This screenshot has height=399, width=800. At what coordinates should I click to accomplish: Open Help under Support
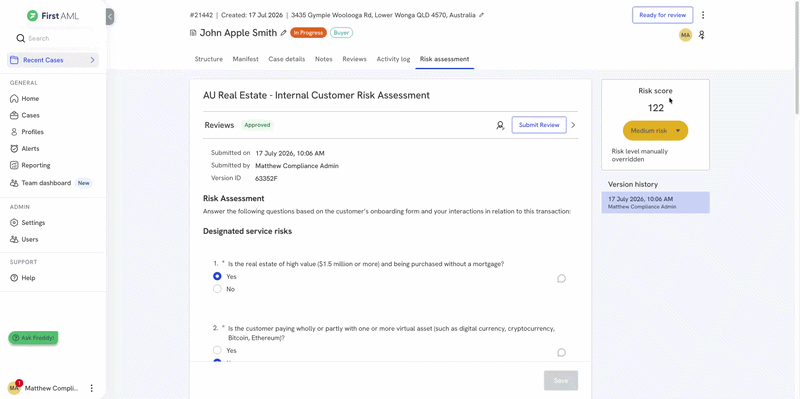point(28,278)
